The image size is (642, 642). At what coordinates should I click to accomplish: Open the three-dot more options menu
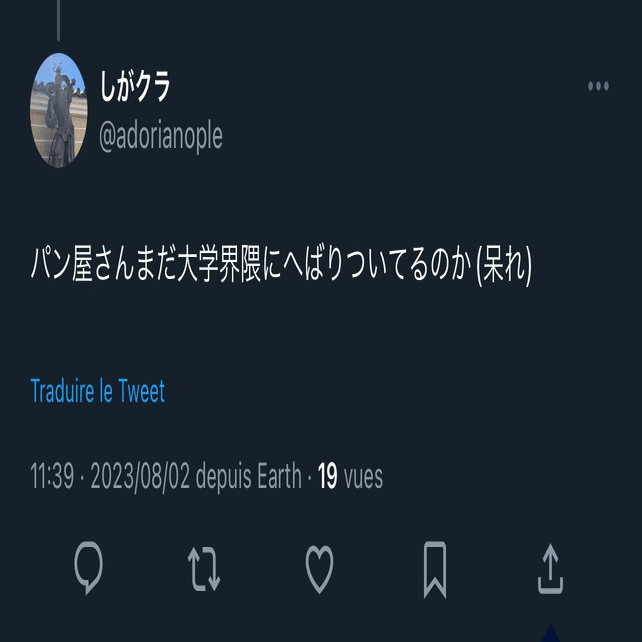(598, 86)
